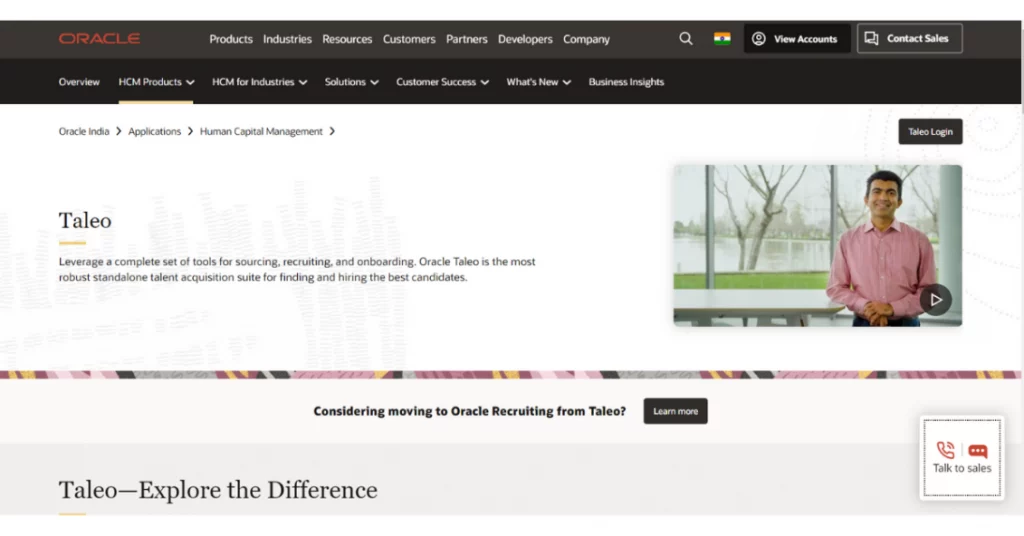Expand the HCM Products dropdown

[x=156, y=82]
